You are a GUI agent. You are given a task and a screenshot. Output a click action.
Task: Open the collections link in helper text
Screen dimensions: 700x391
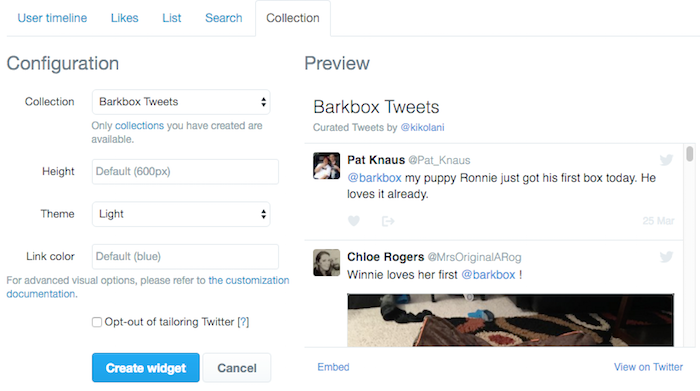coord(139,126)
